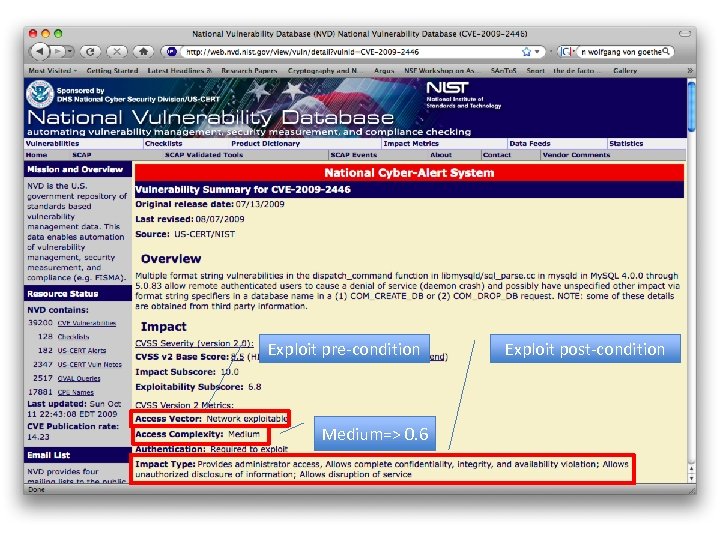720x540 pixels.
Task: Select the Access Vector Network exploitable text
Action: coord(247,419)
